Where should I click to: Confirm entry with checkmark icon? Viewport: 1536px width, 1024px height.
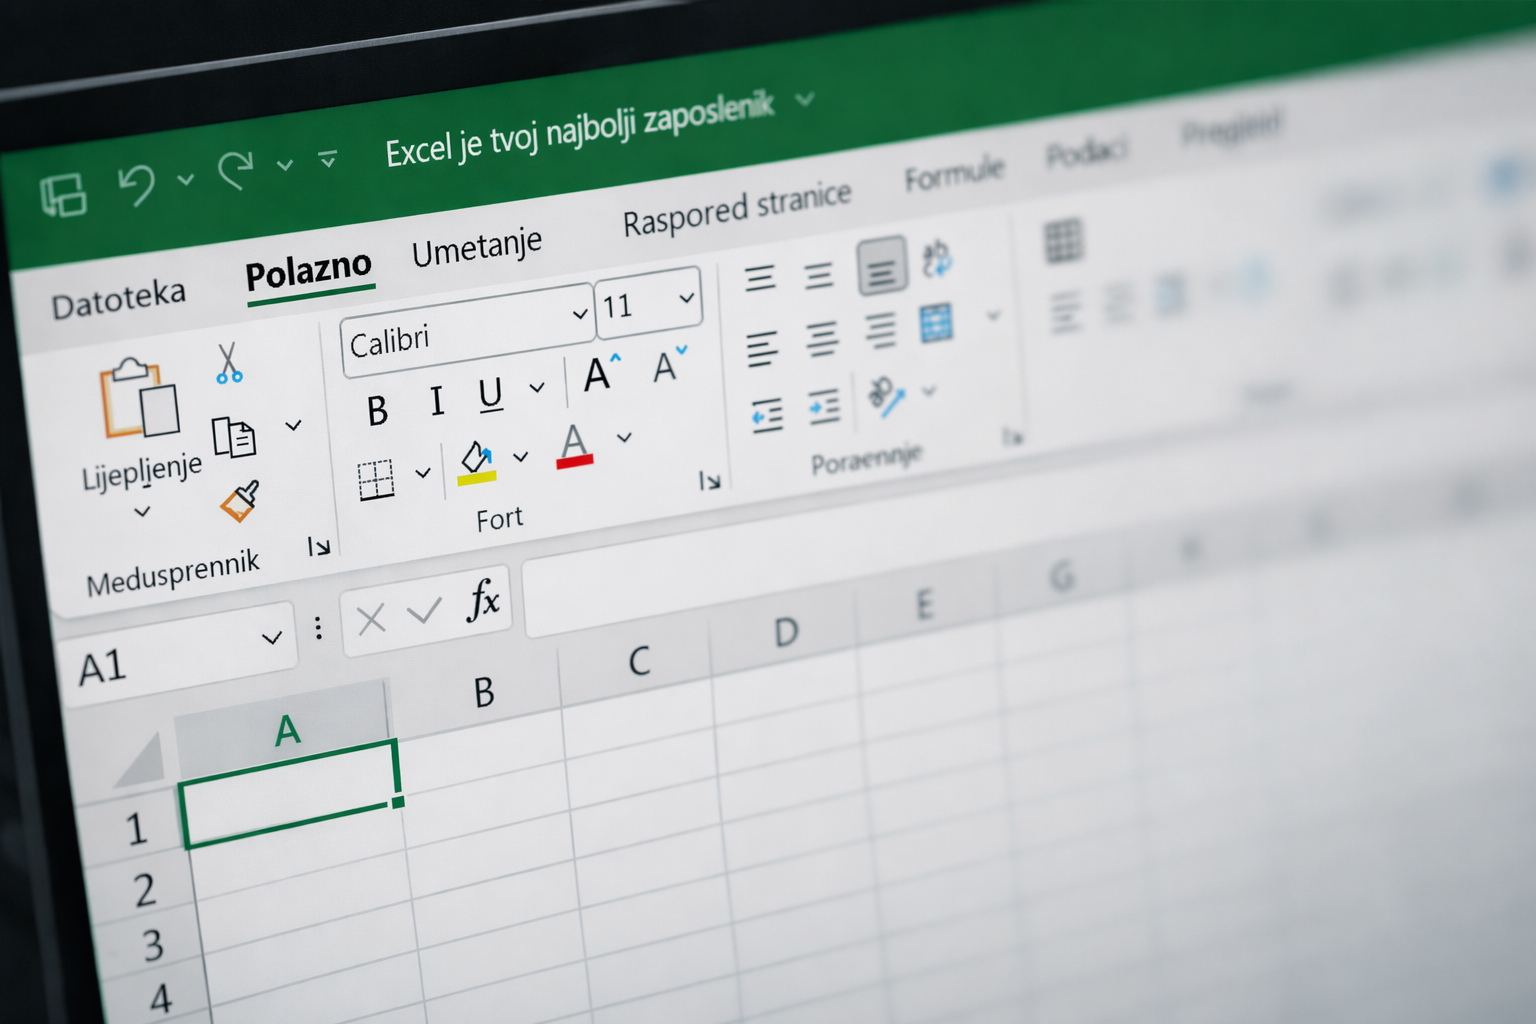click(424, 610)
